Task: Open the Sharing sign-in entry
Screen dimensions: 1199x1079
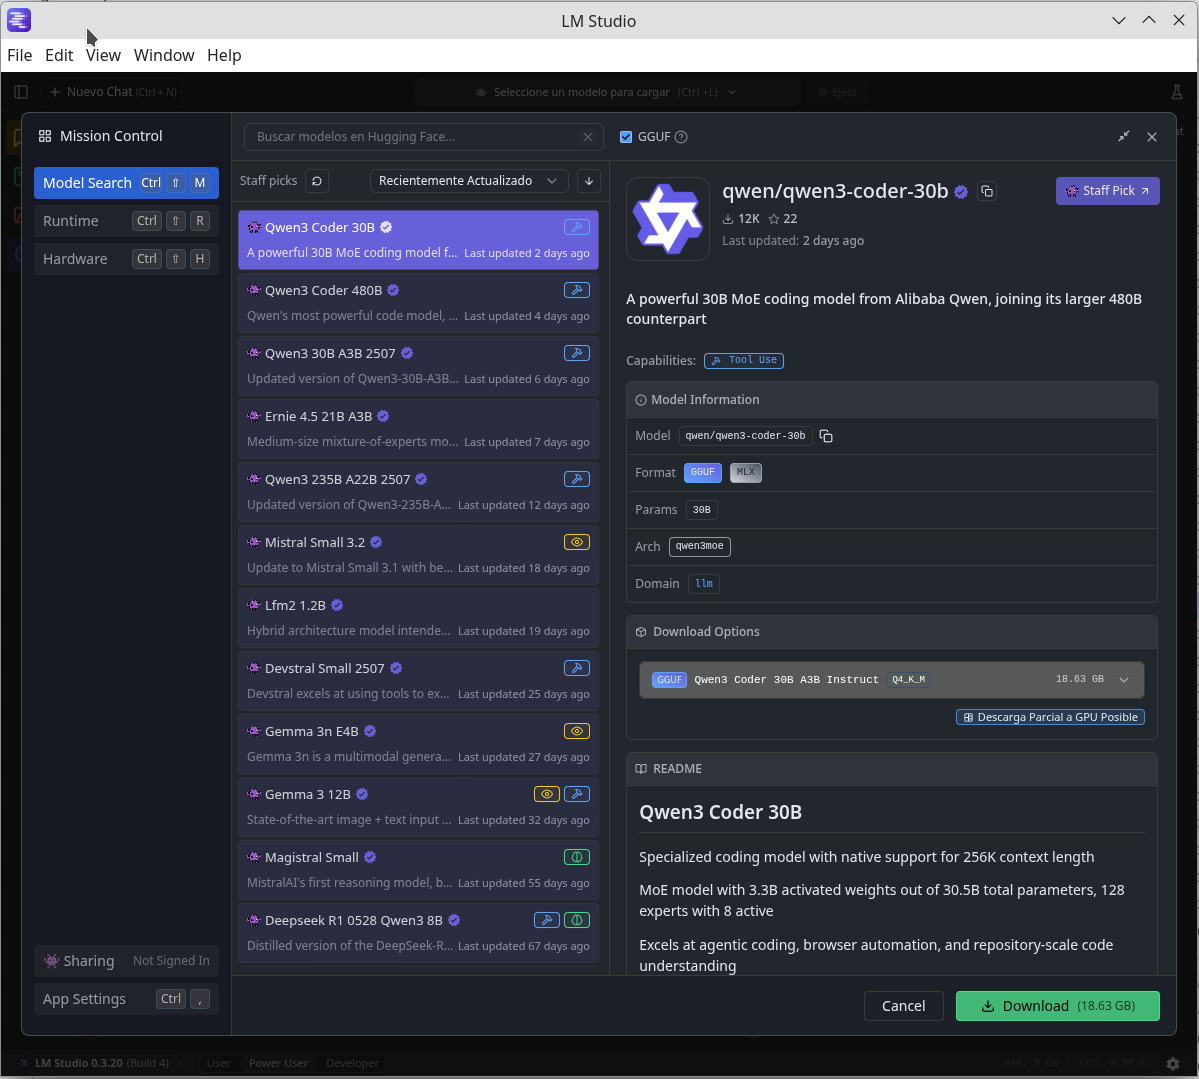Action: pyautogui.click(x=126, y=961)
